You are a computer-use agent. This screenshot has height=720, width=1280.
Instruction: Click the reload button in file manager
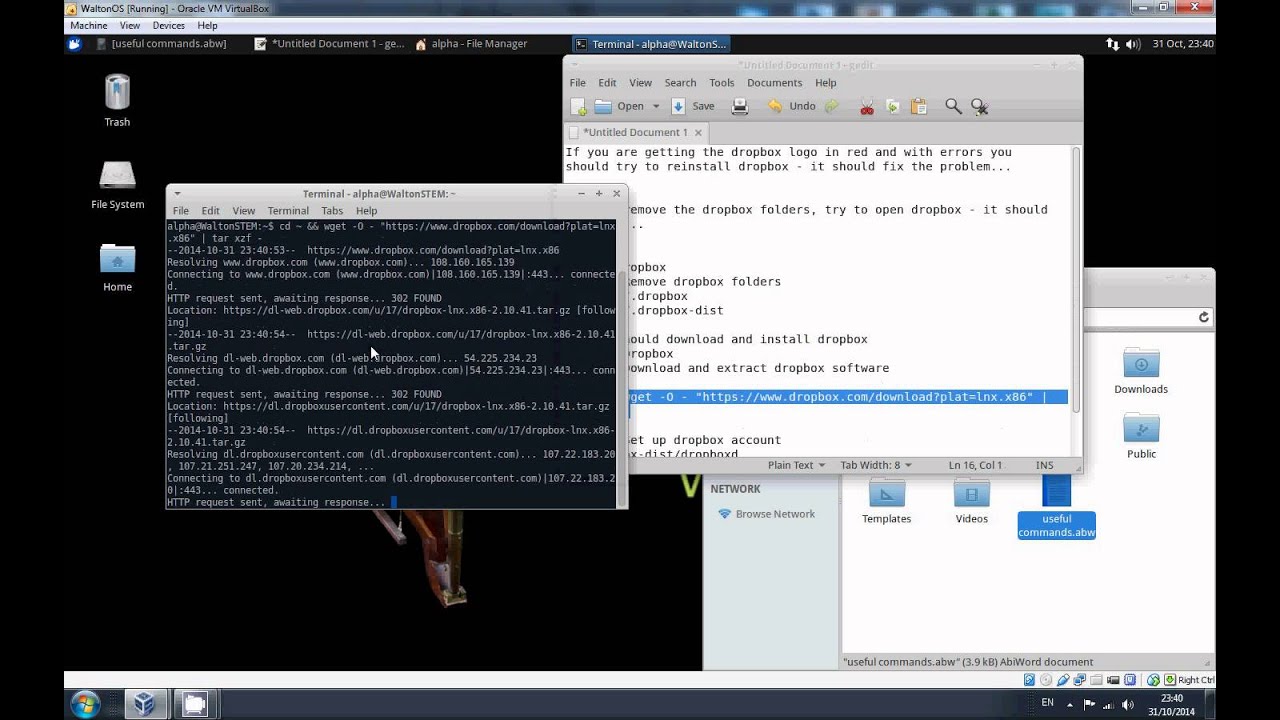pos(1203,317)
